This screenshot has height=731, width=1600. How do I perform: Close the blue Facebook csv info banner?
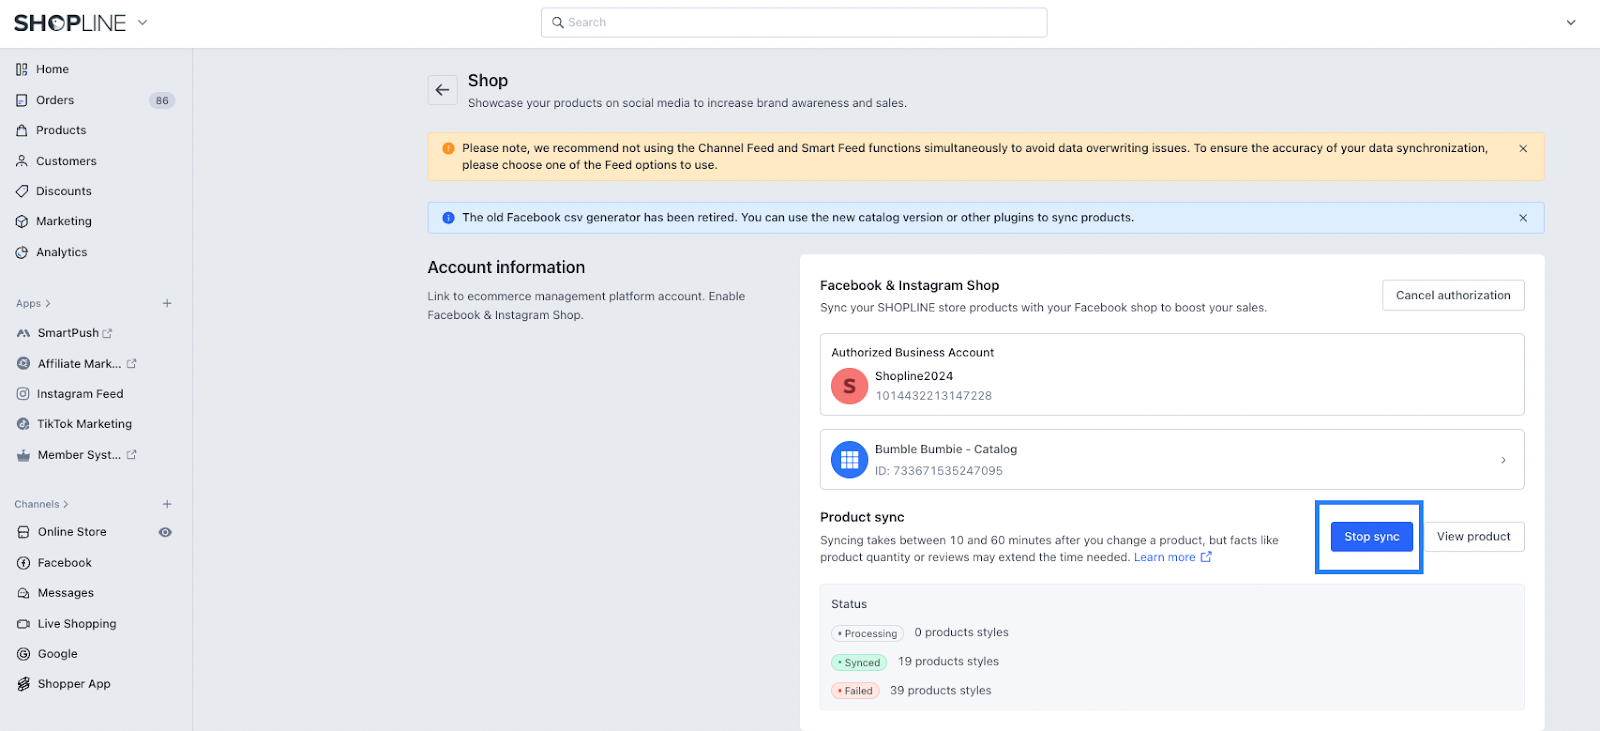1523,218
